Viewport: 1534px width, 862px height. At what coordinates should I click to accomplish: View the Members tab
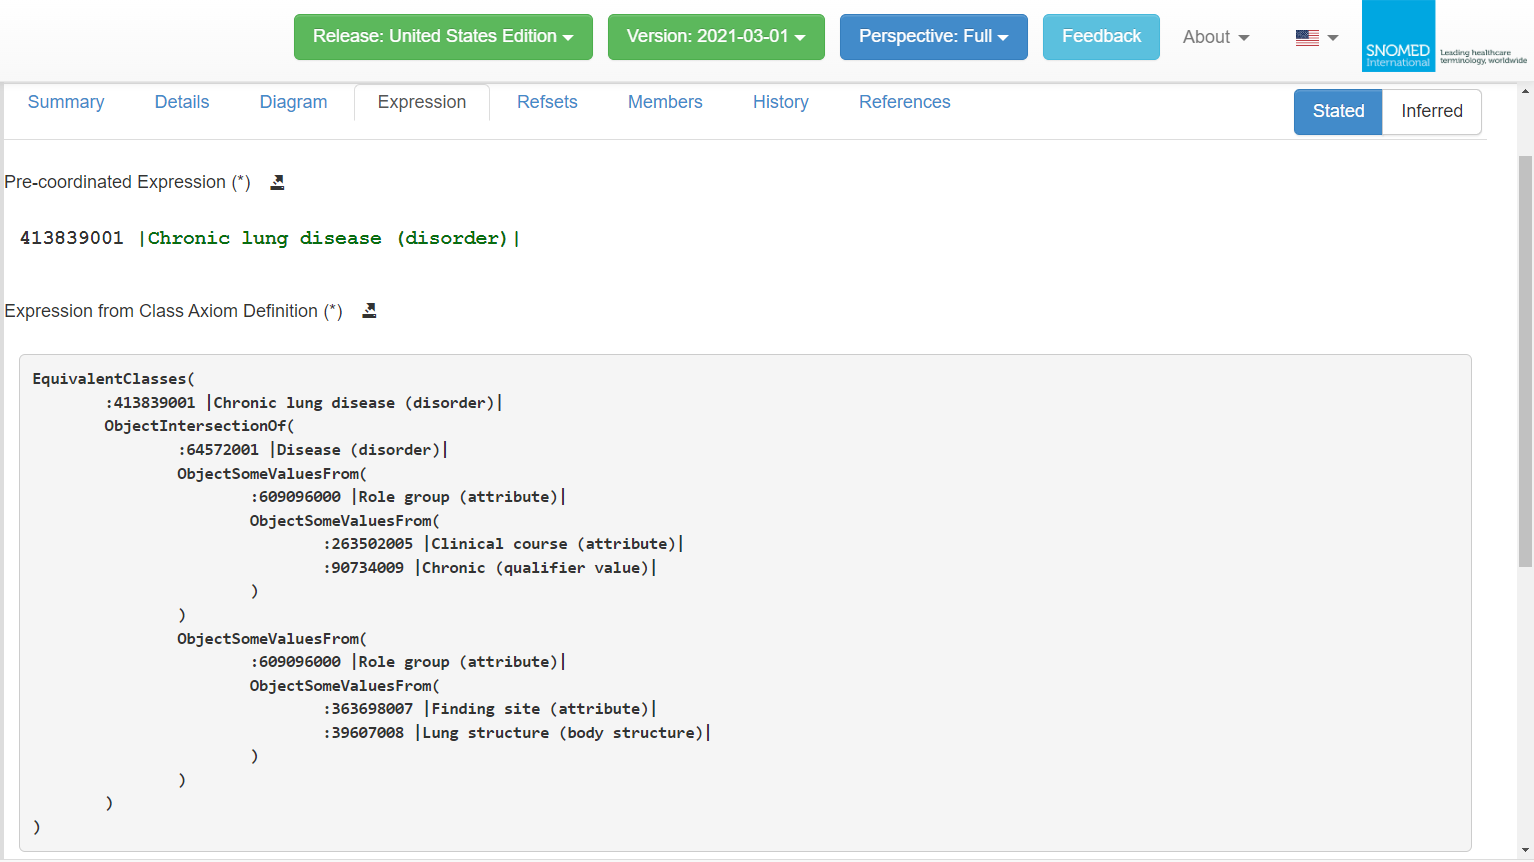[x=665, y=102]
